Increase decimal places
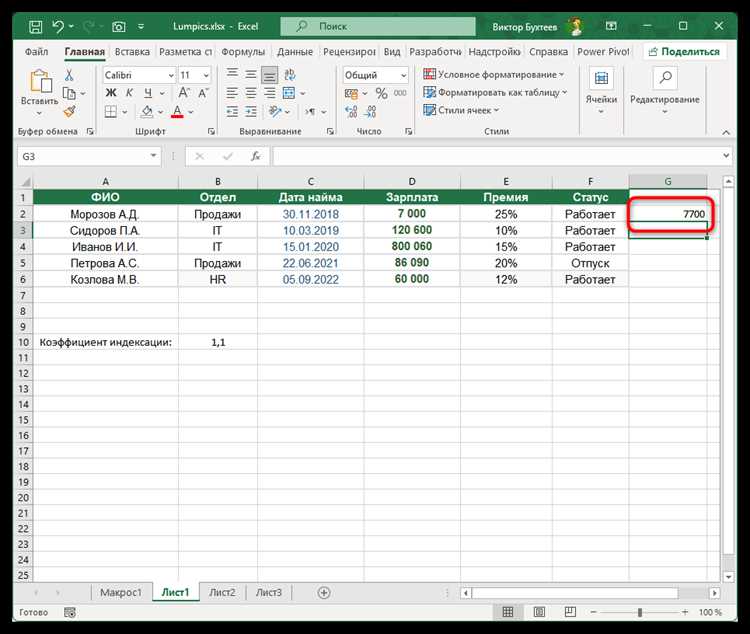This screenshot has height=634, width=750. click(351, 112)
